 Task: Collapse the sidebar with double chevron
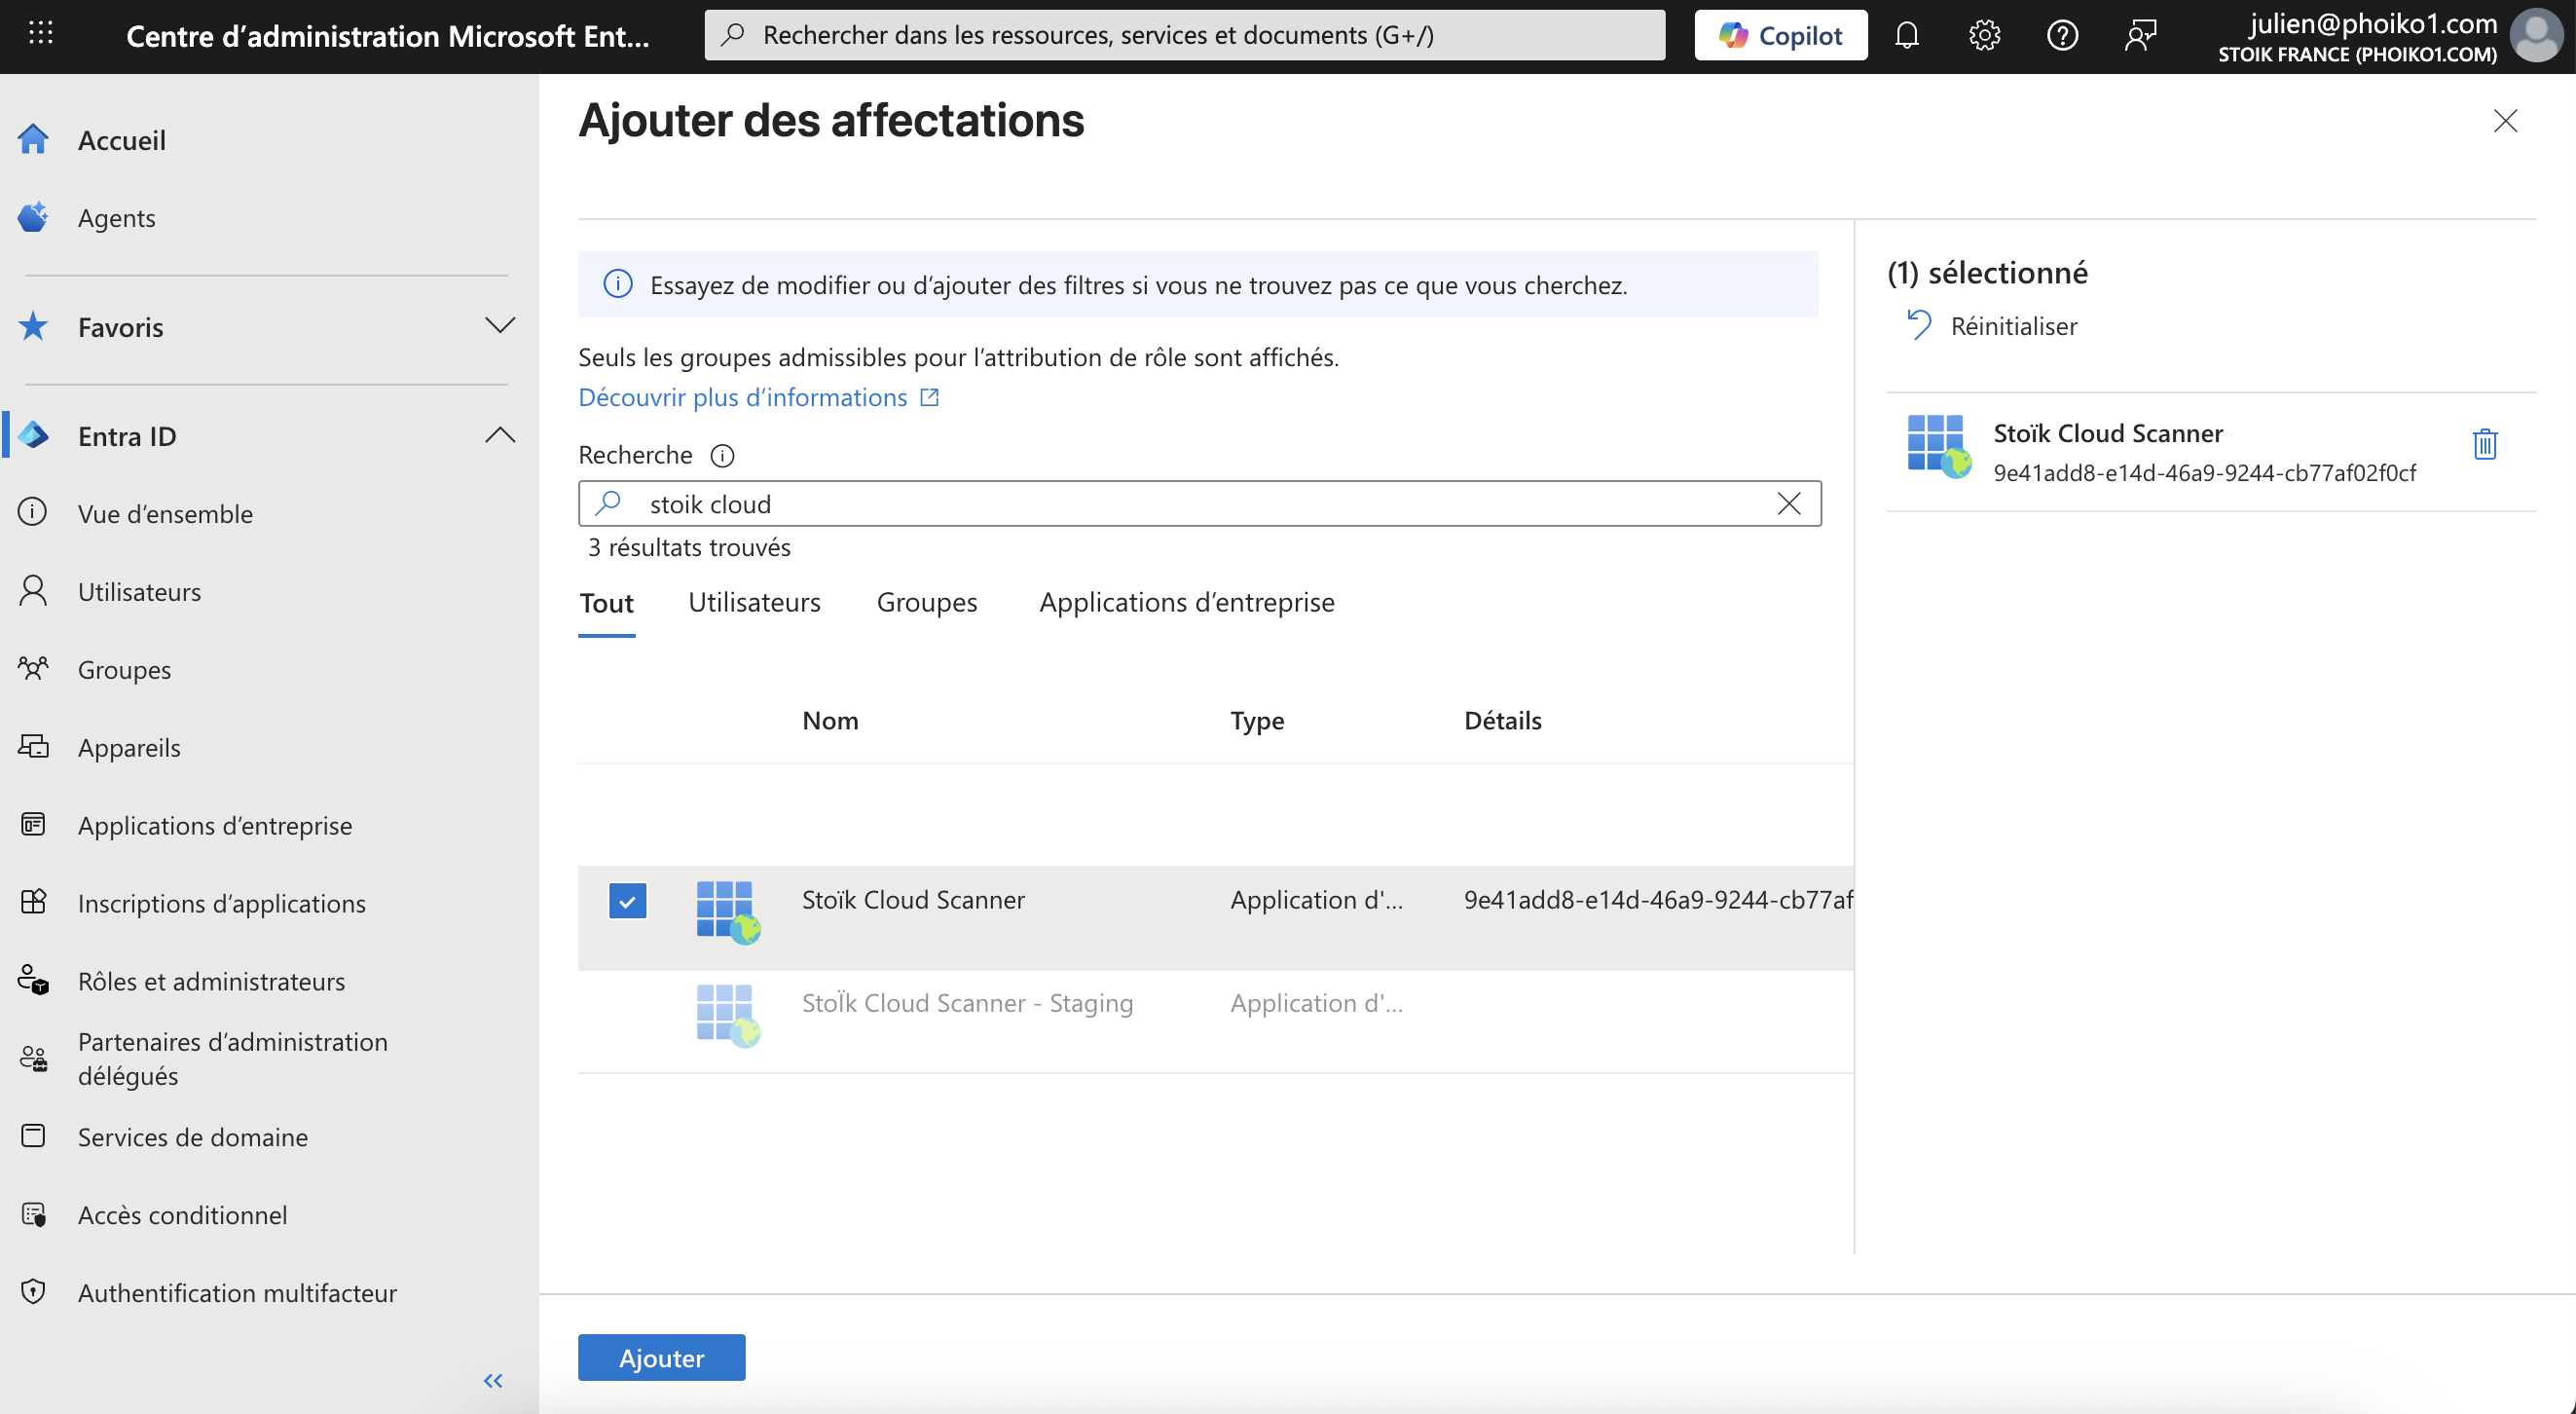point(493,1381)
